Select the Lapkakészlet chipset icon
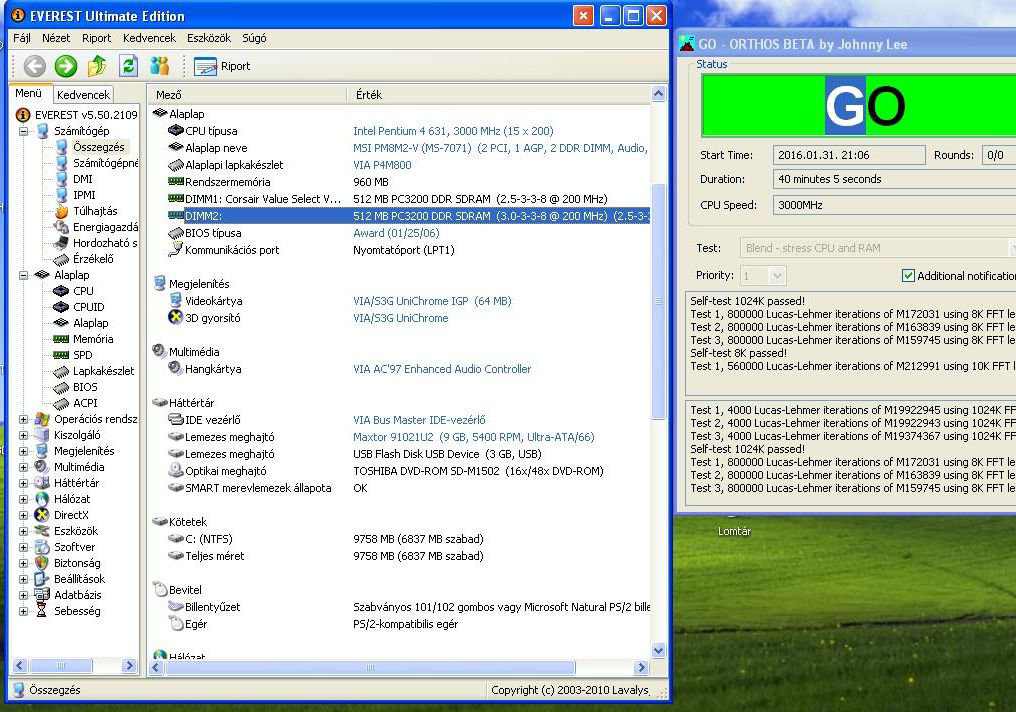 pos(62,371)
